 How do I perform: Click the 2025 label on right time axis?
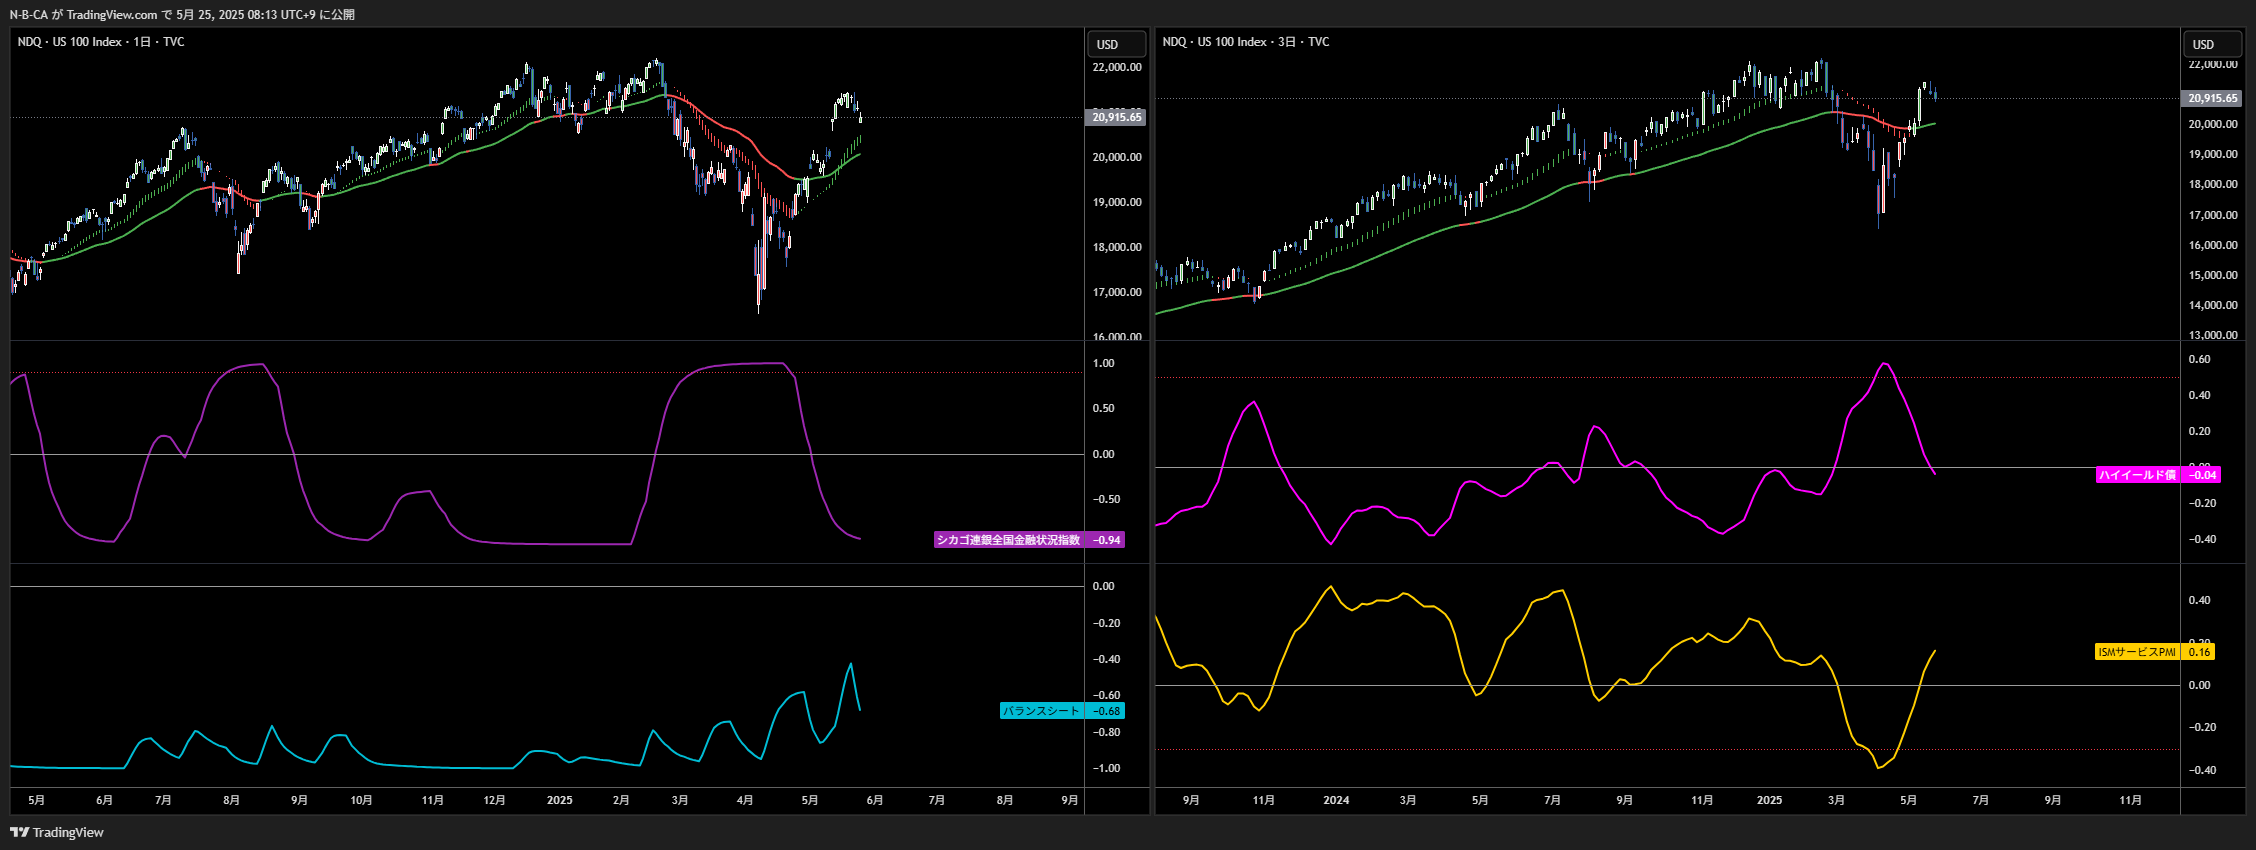(1769, 800)
